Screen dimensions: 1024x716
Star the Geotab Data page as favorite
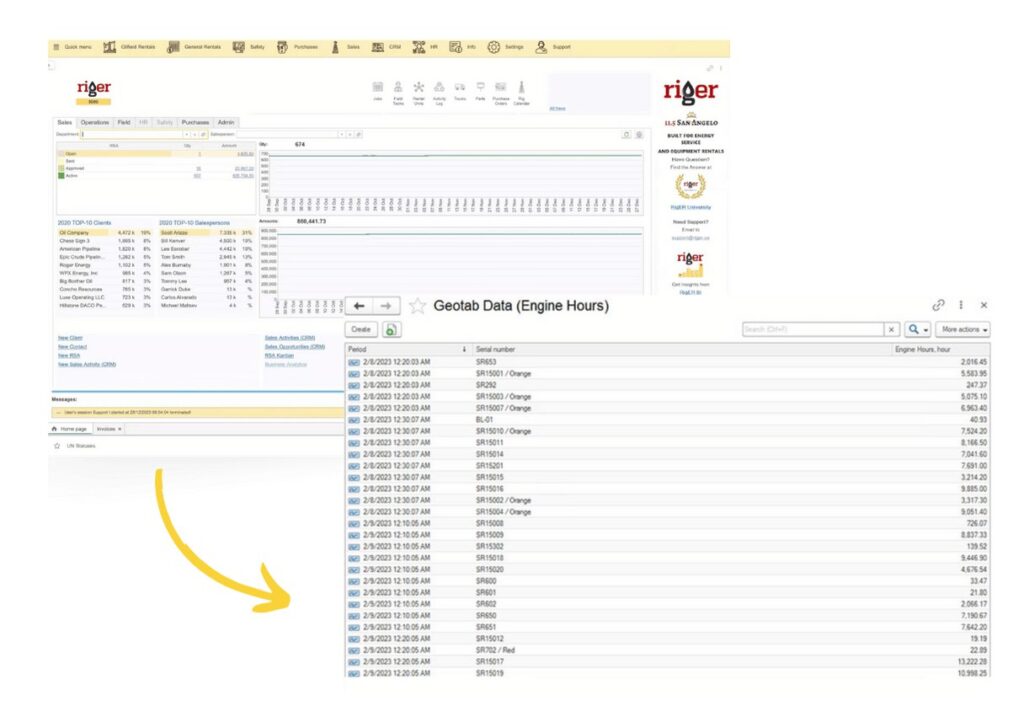click(417, 306)
